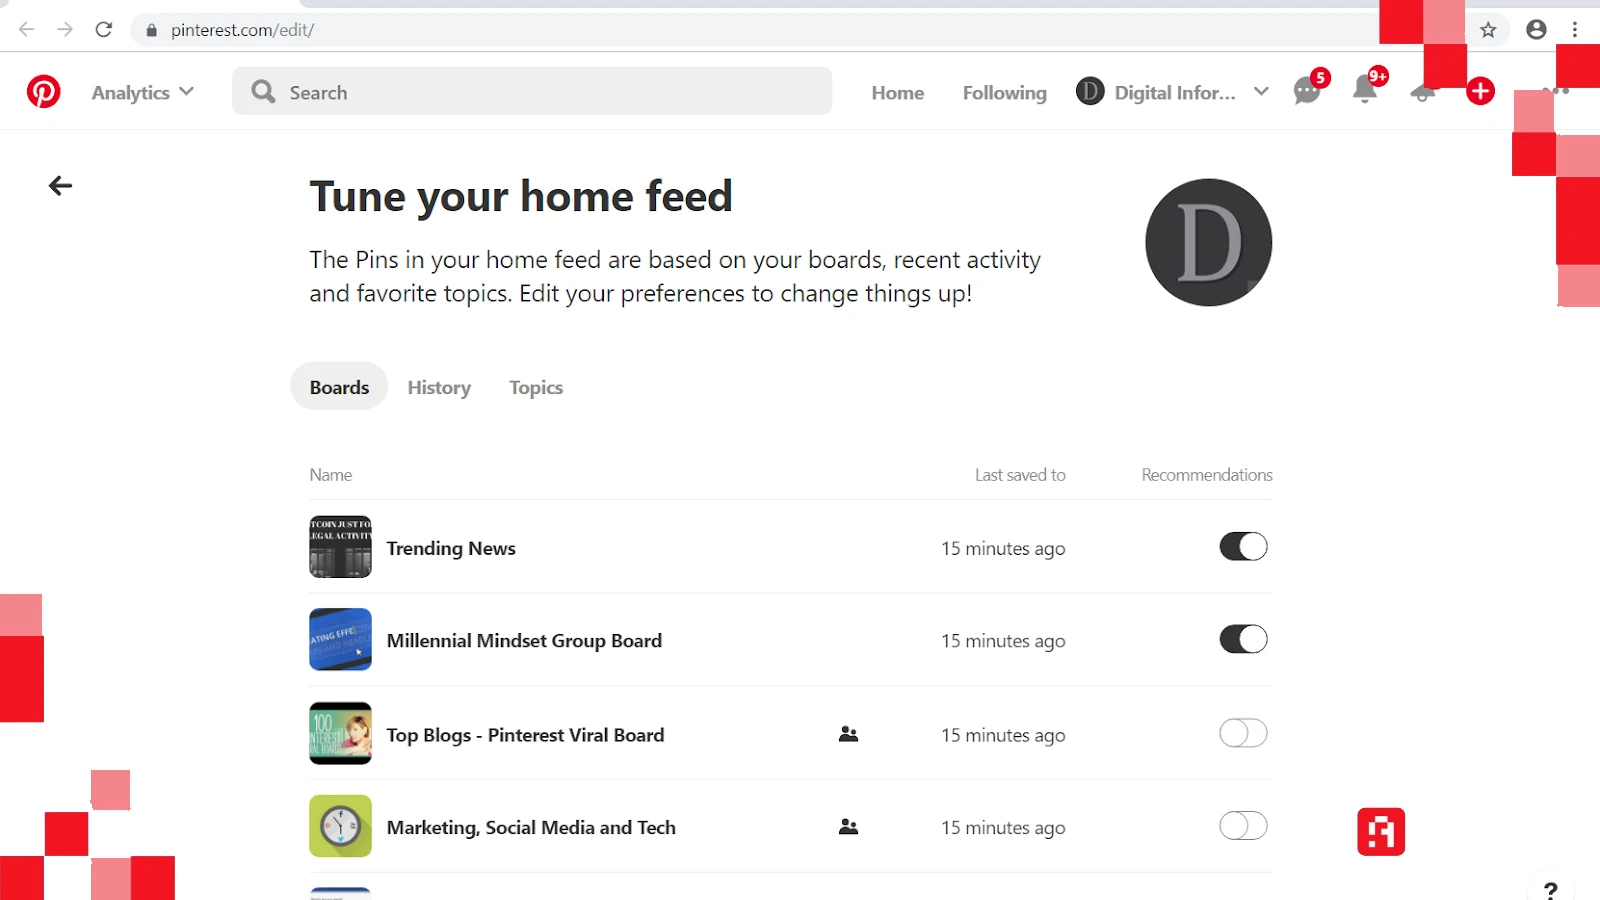Reload the page in the browser
Viewport: 1600px width, 900px height.
click(x=104, y=30)
